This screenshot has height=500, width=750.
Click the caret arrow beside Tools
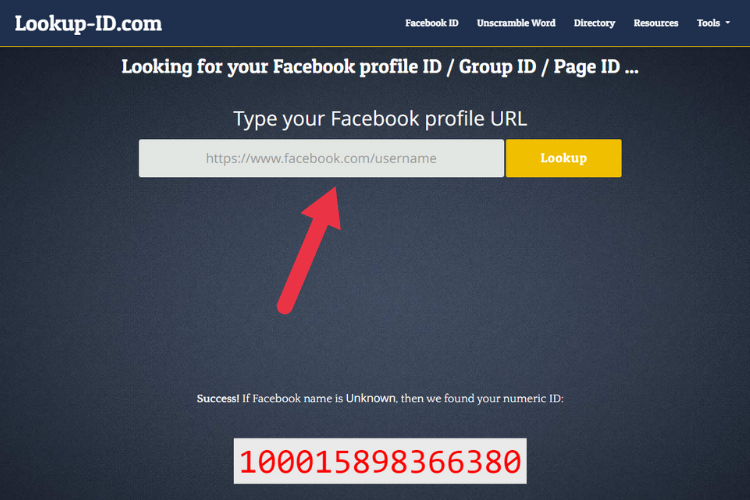tap(728, 23)
